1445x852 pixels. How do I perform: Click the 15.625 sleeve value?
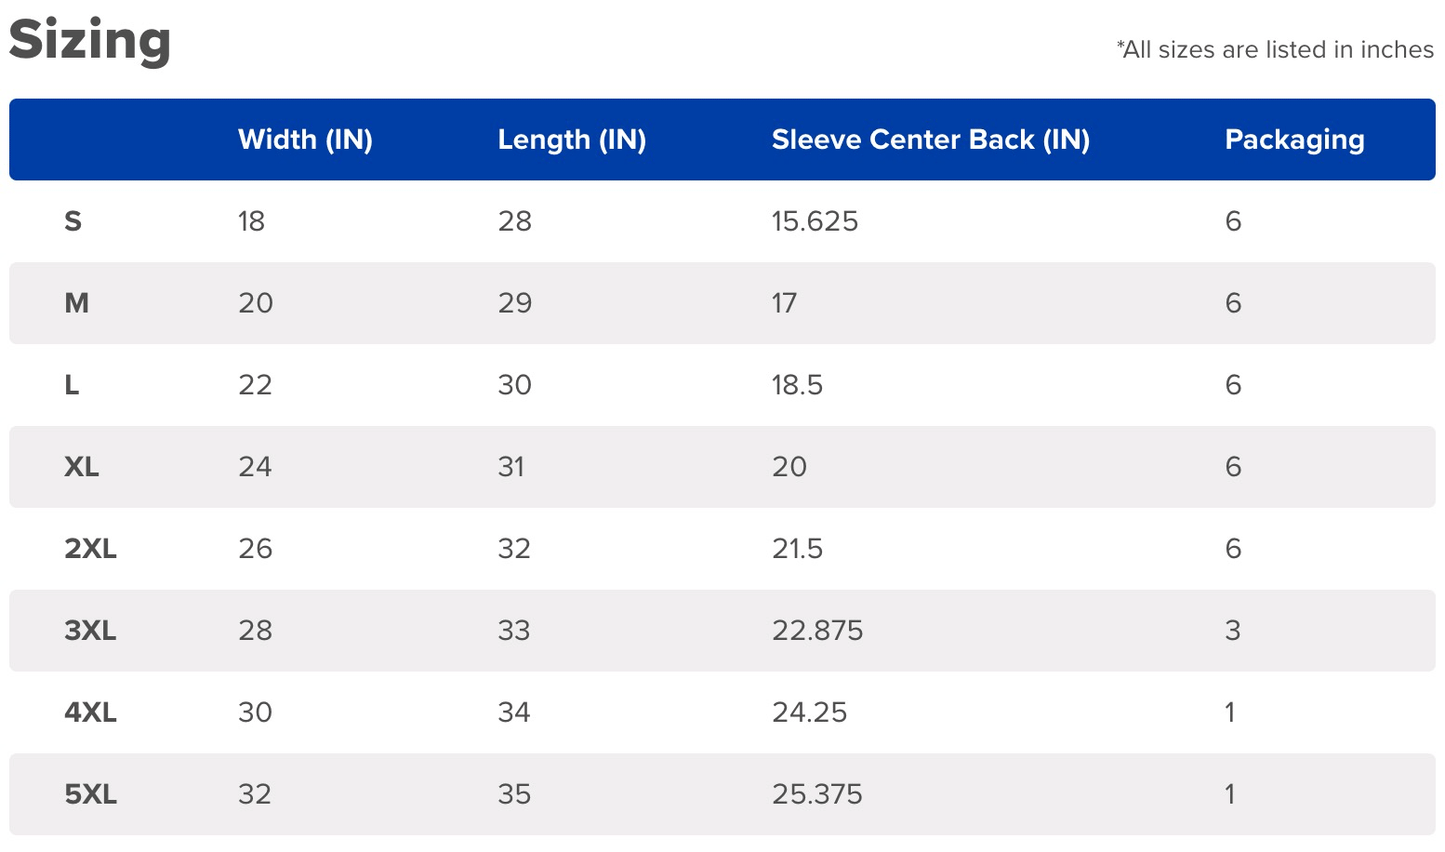tap(815, 221)
